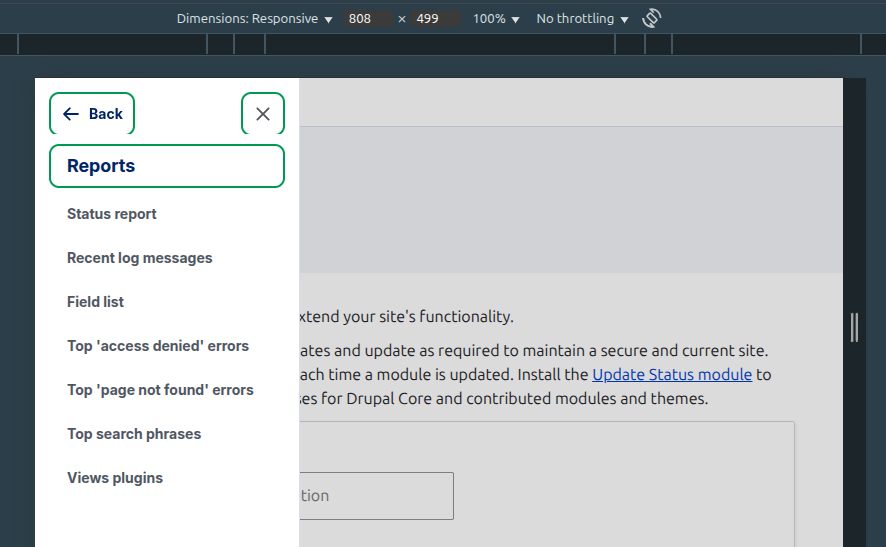Open Recent log messages
The image size is (886, 547).
click(140, 258)
